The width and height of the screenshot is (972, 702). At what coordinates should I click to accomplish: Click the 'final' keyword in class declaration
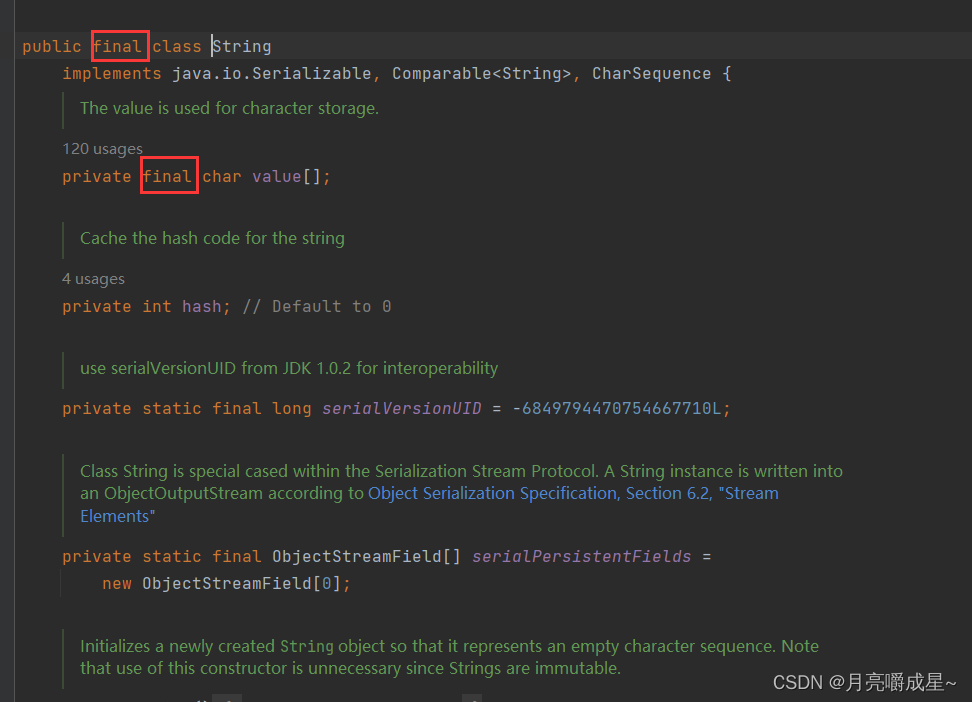[x=118, y=47]
